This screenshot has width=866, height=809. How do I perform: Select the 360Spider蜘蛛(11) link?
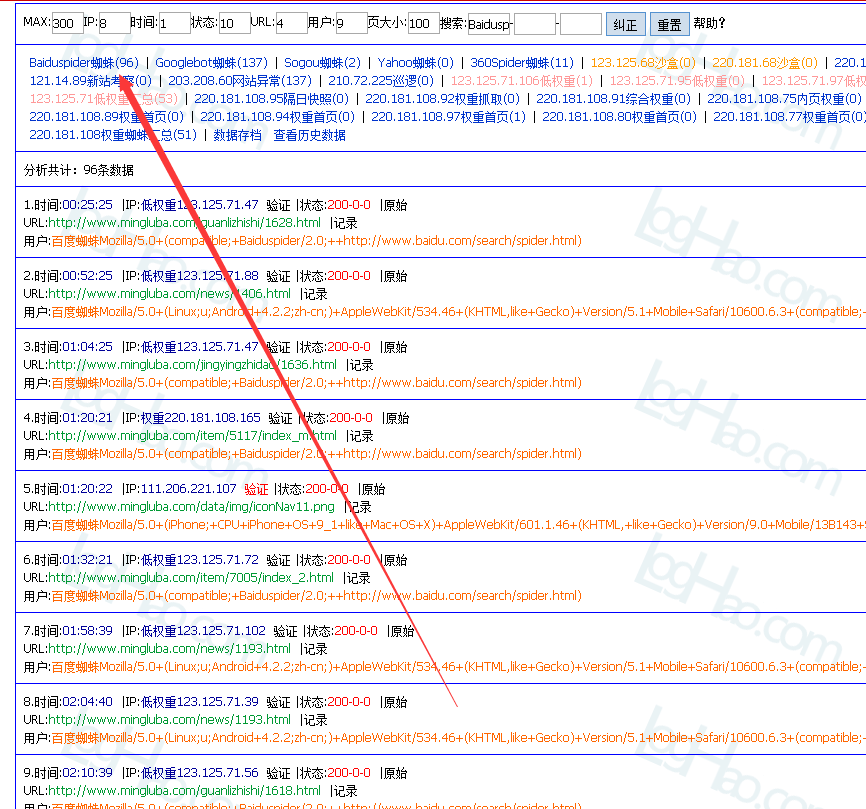pyautogui.click(x=522, y=62)
